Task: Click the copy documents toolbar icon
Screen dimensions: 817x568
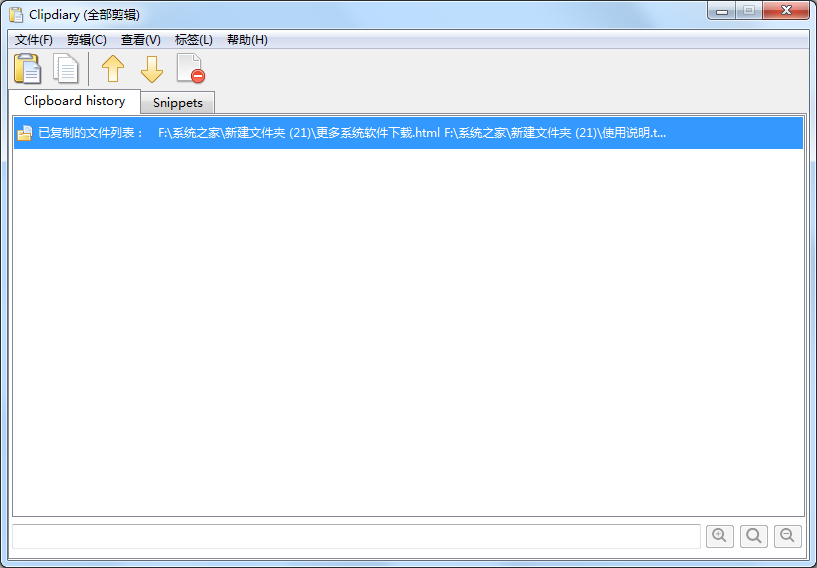Action: coord(66,69)
